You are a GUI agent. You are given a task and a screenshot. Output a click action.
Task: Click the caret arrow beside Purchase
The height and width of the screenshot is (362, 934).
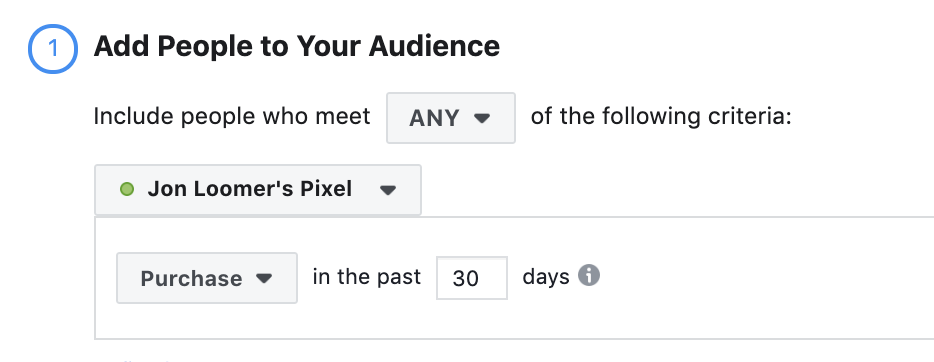click(x=264, y=278)
